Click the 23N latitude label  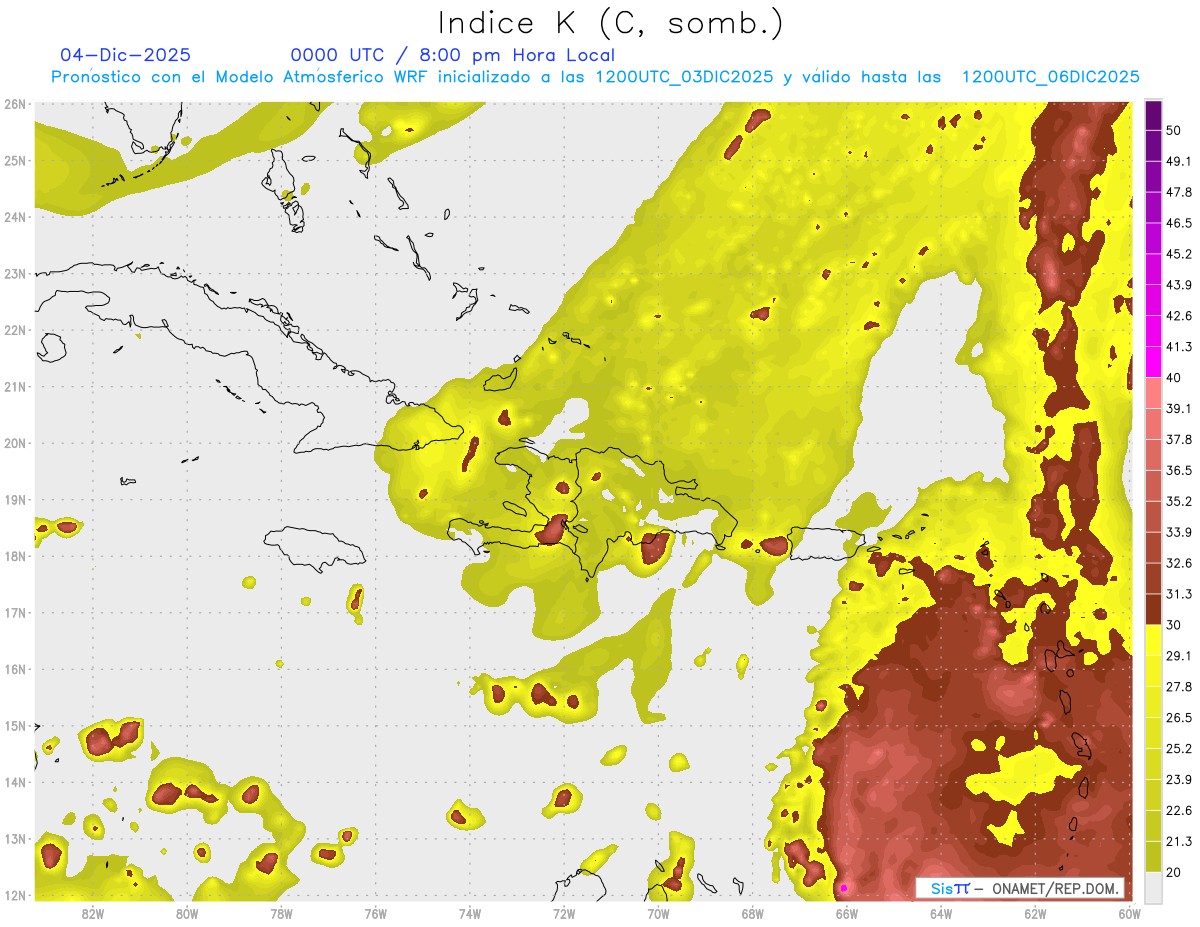tap(14, 273)
